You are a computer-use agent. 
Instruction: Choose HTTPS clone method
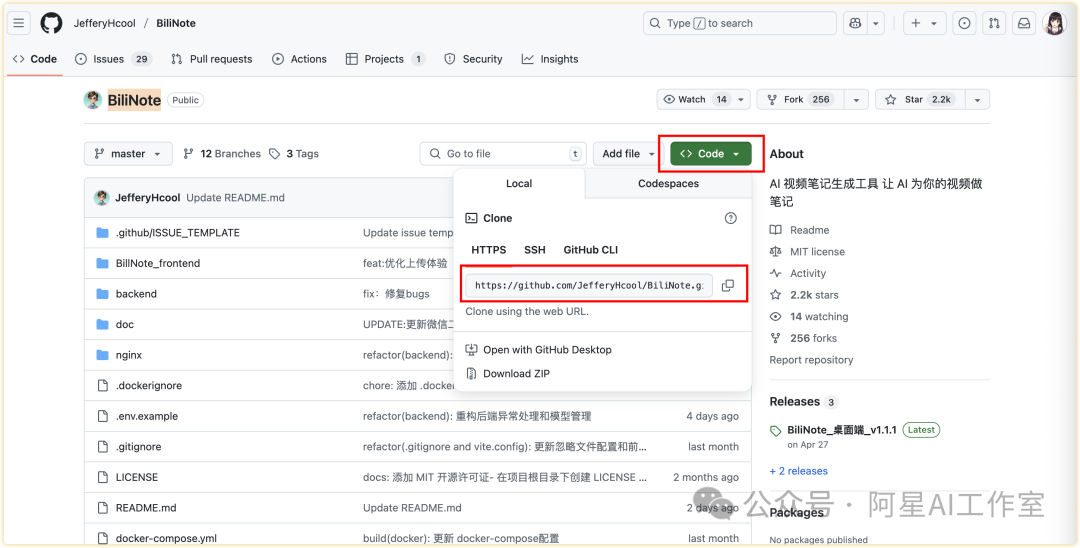(x=488, y=250)
